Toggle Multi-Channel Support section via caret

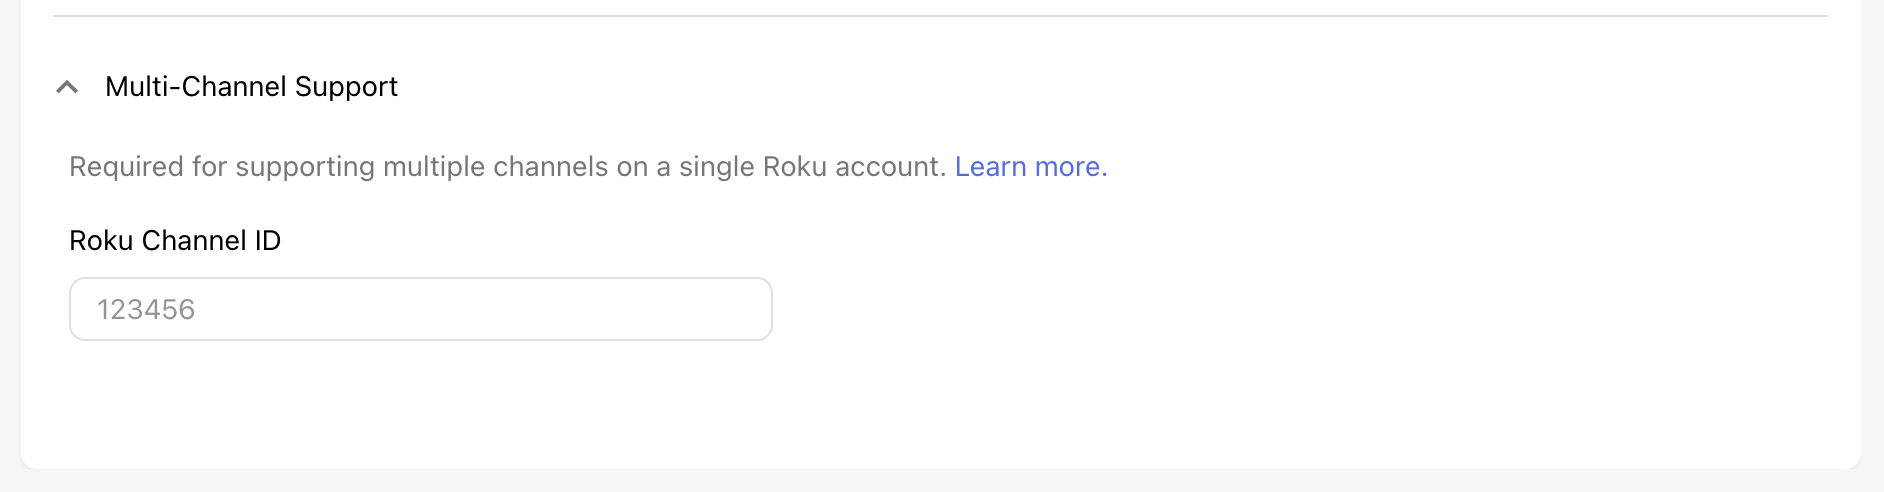(x=67, y=87)
